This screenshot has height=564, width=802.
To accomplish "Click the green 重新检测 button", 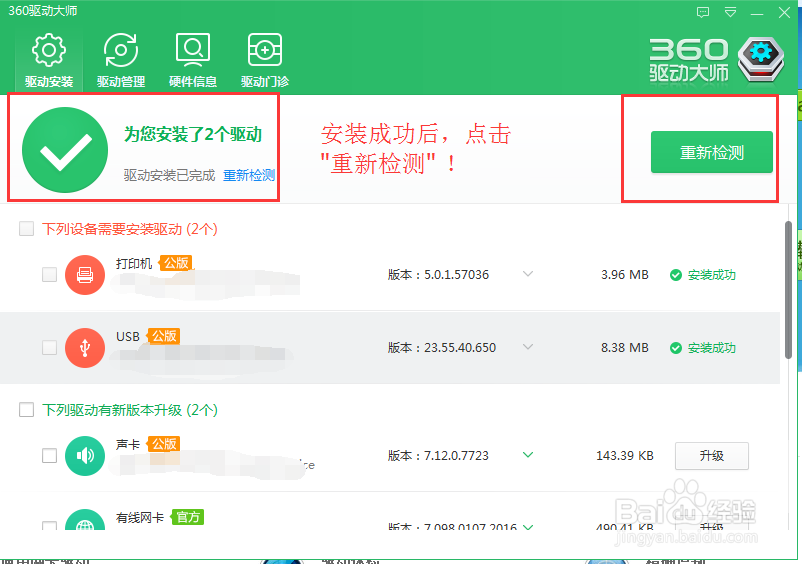I will coord(711,152).
